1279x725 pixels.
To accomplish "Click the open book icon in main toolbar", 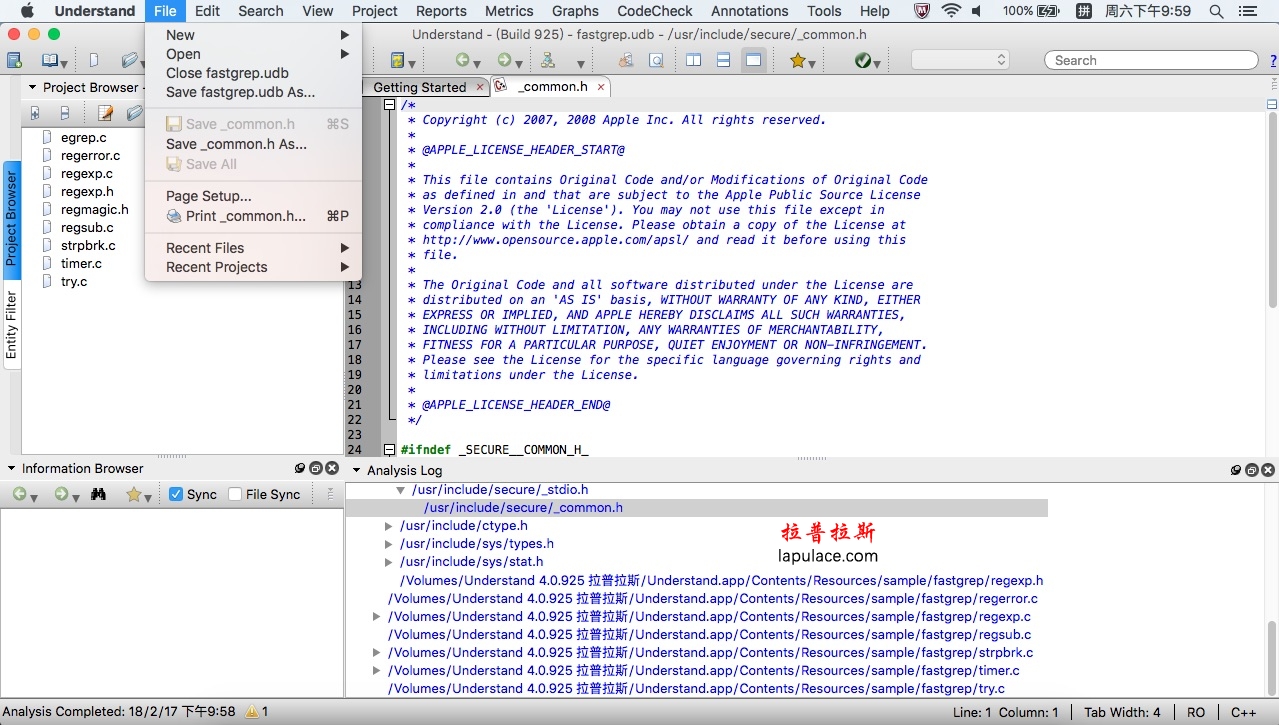I will click(50, 60).
